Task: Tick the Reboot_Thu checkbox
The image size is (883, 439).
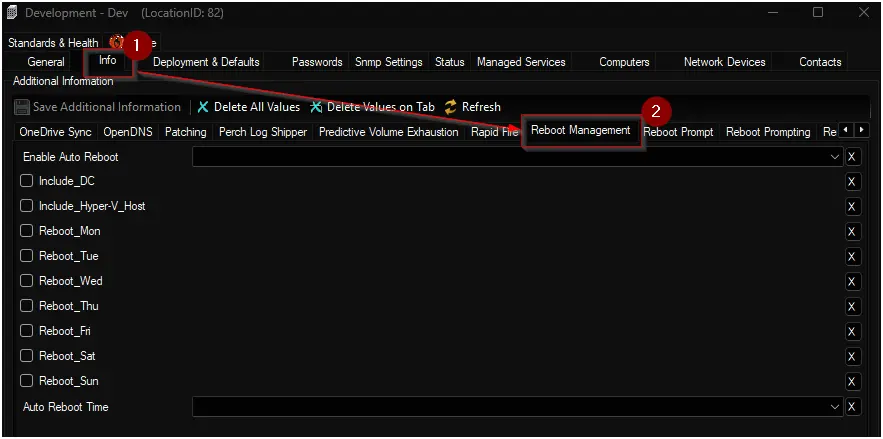Action: tap(26, 306)
